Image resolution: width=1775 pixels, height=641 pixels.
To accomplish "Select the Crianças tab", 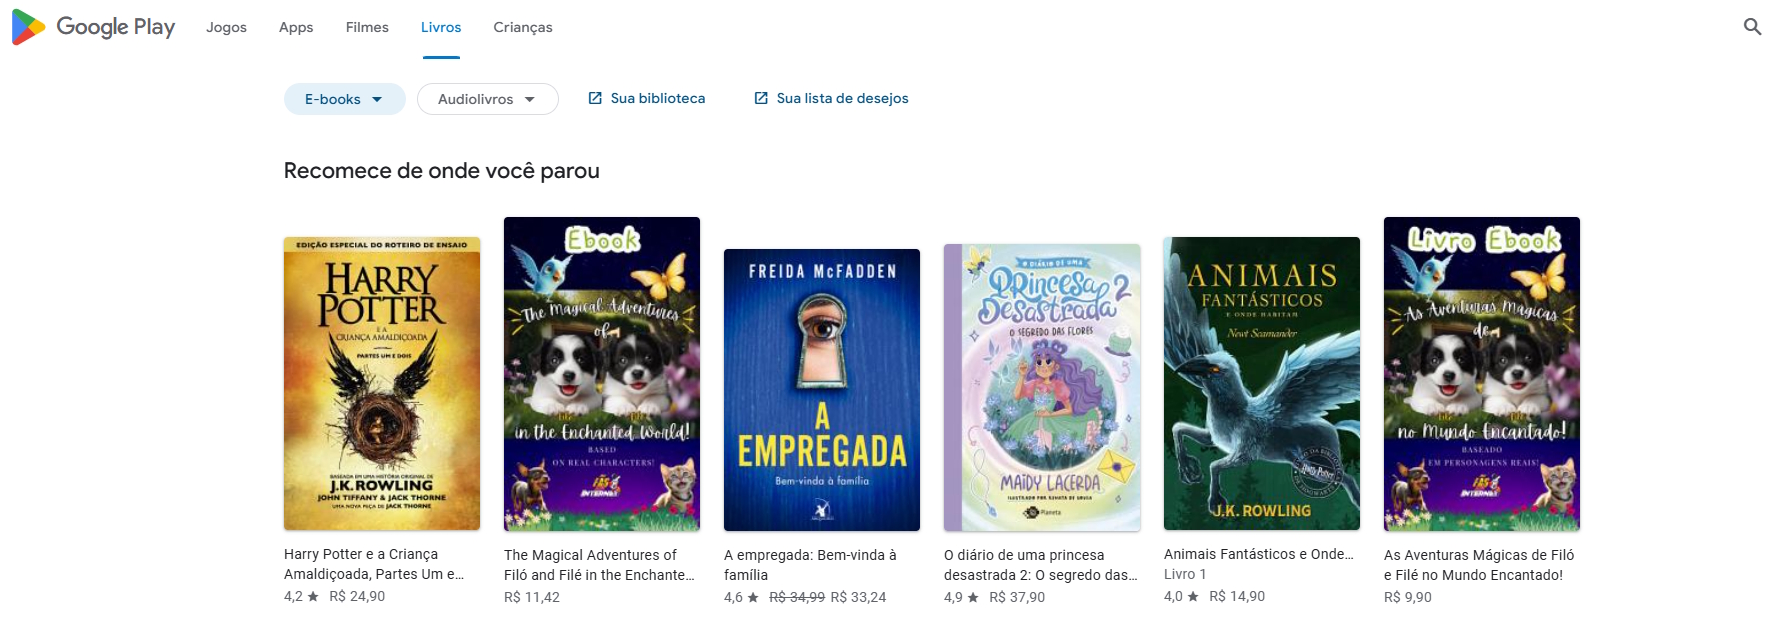I will (523, 27).
